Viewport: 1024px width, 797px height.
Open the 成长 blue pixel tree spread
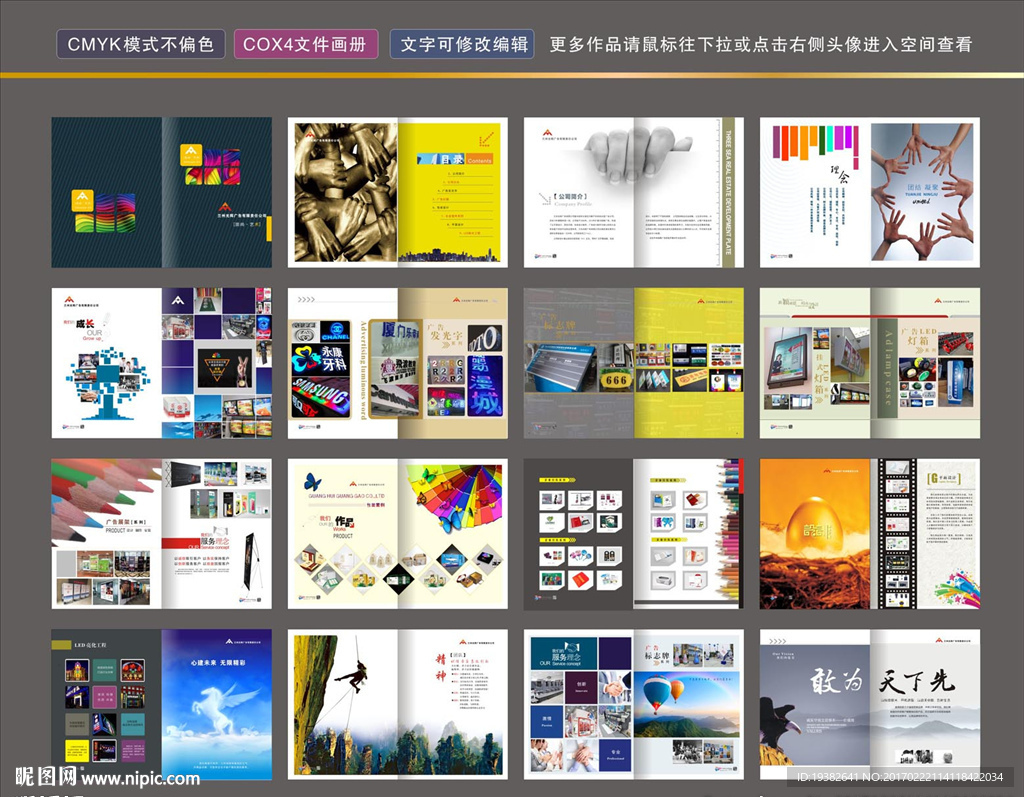point(161,363)
